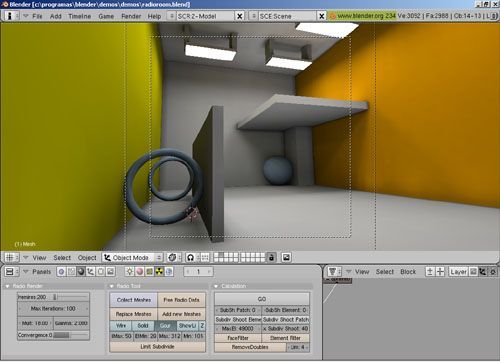Viewport: 500px width, 362px height.
Task: Collapse the Panels header menus arrow
Action: tap(26, 272)
